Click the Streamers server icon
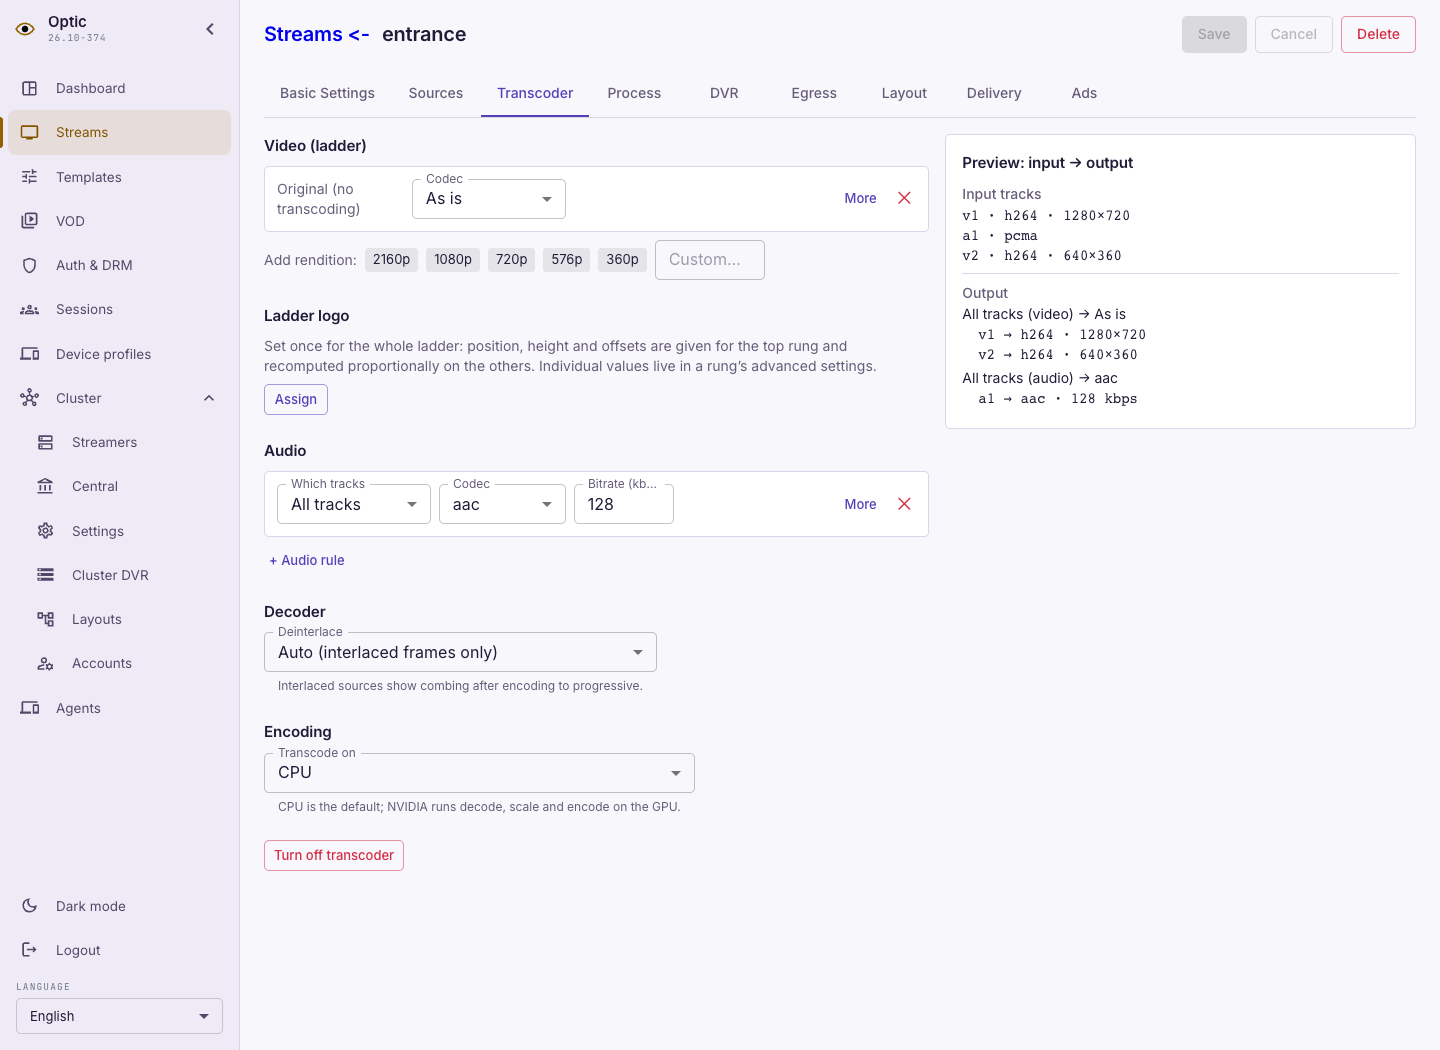Image resolution: width=1440 pixels, height=1050 pixels. click(x=46, y=442)
